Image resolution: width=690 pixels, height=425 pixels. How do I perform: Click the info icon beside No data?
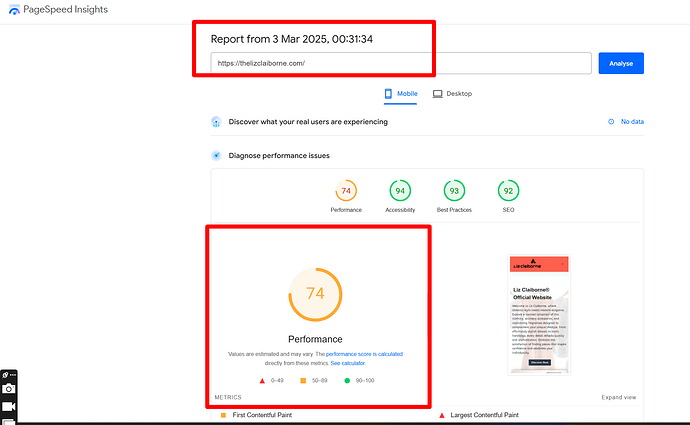[611, 122]
